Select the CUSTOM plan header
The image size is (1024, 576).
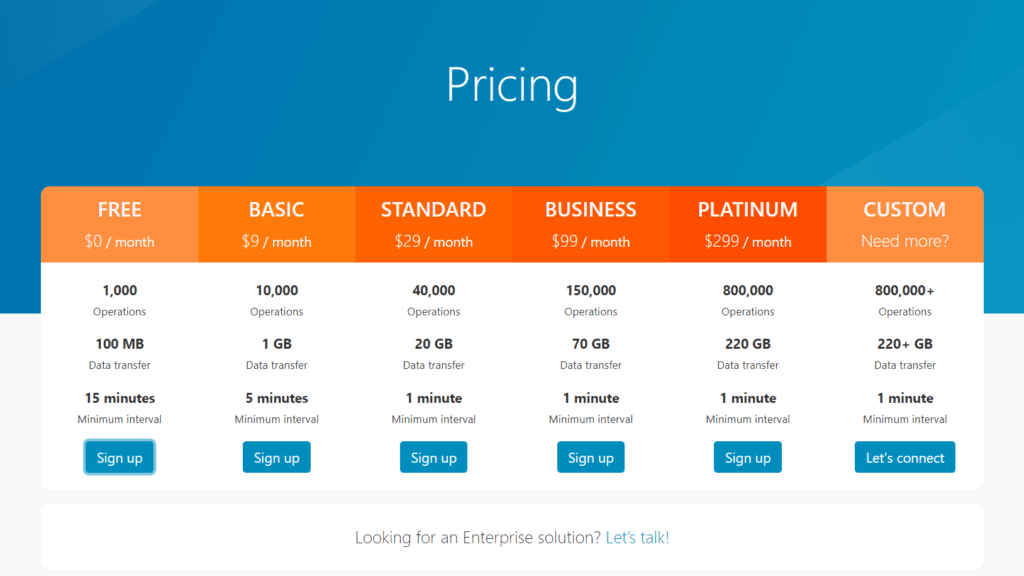[x=905, y=210]
